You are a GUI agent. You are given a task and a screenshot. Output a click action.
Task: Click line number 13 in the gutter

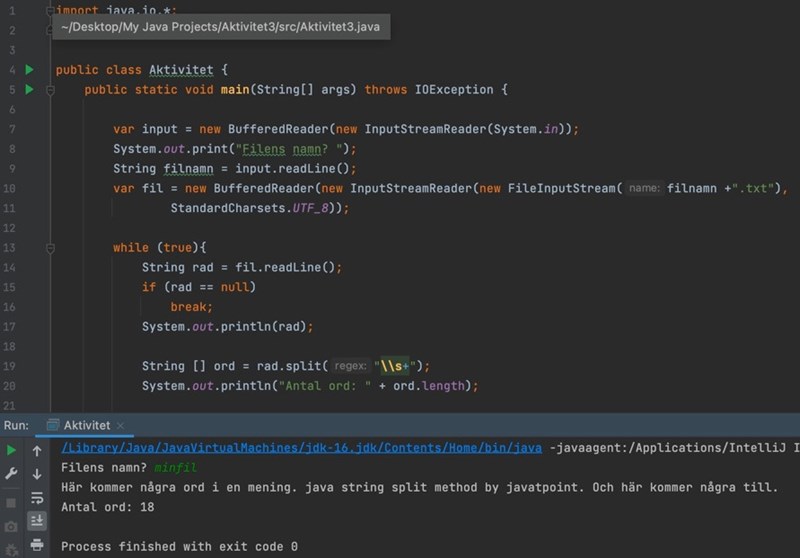tap(9, 247)
